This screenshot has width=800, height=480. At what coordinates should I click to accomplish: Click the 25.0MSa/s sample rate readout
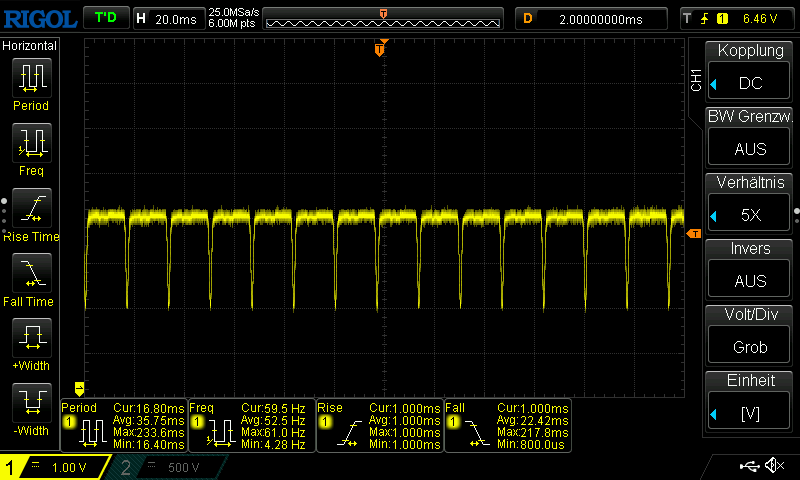click(234, 12)
